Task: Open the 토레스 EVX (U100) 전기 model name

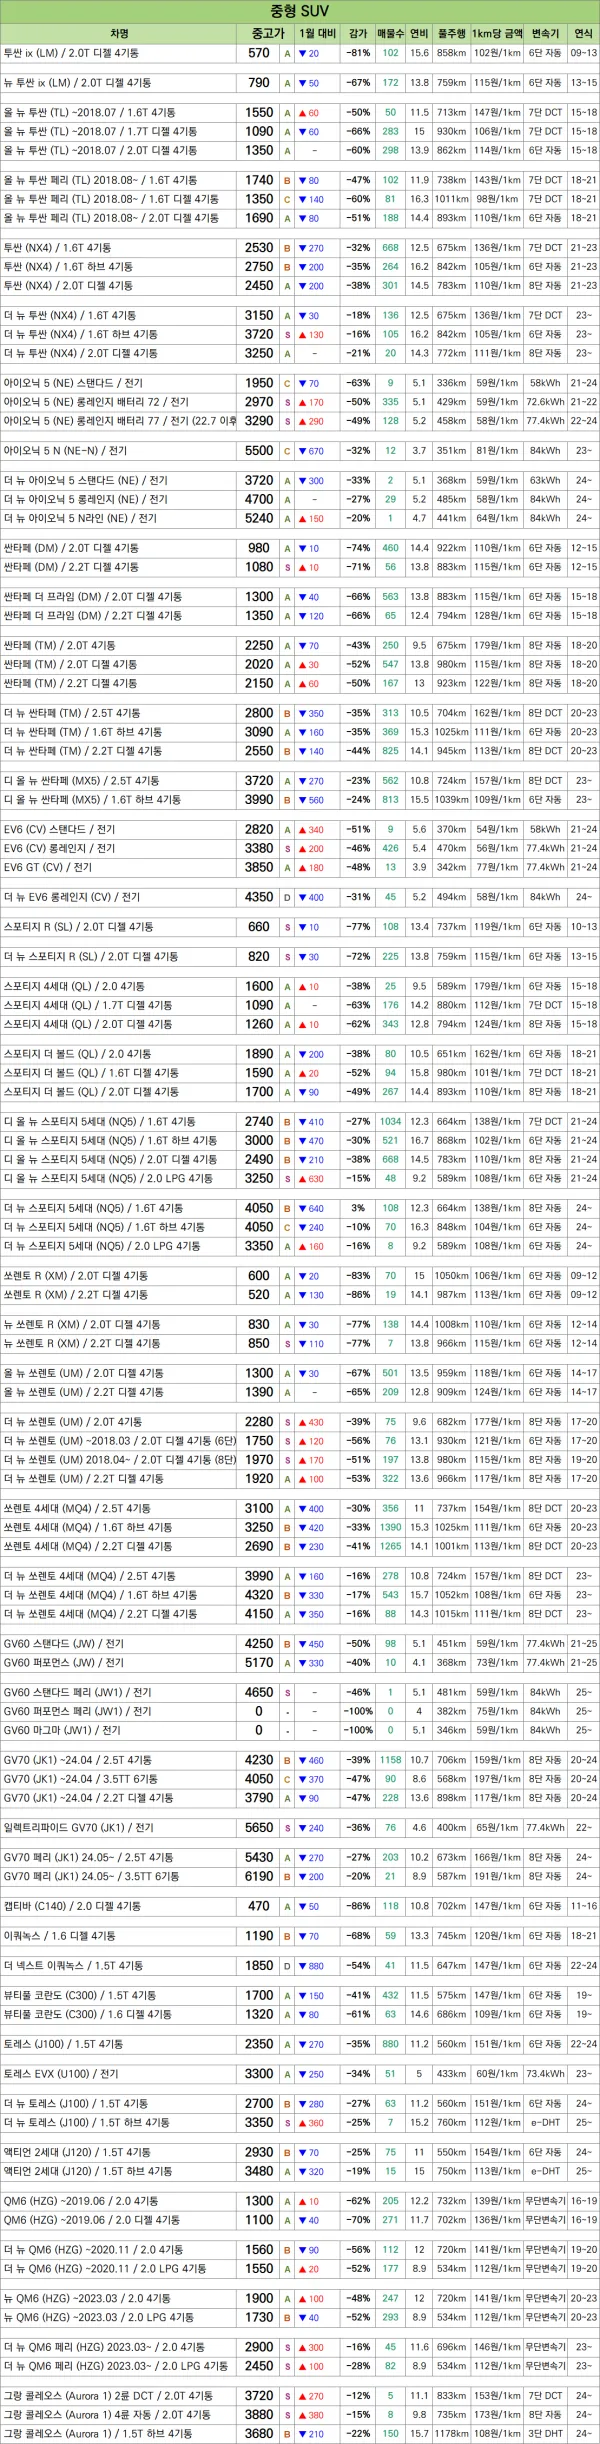Action: (x=60, y=2074)
